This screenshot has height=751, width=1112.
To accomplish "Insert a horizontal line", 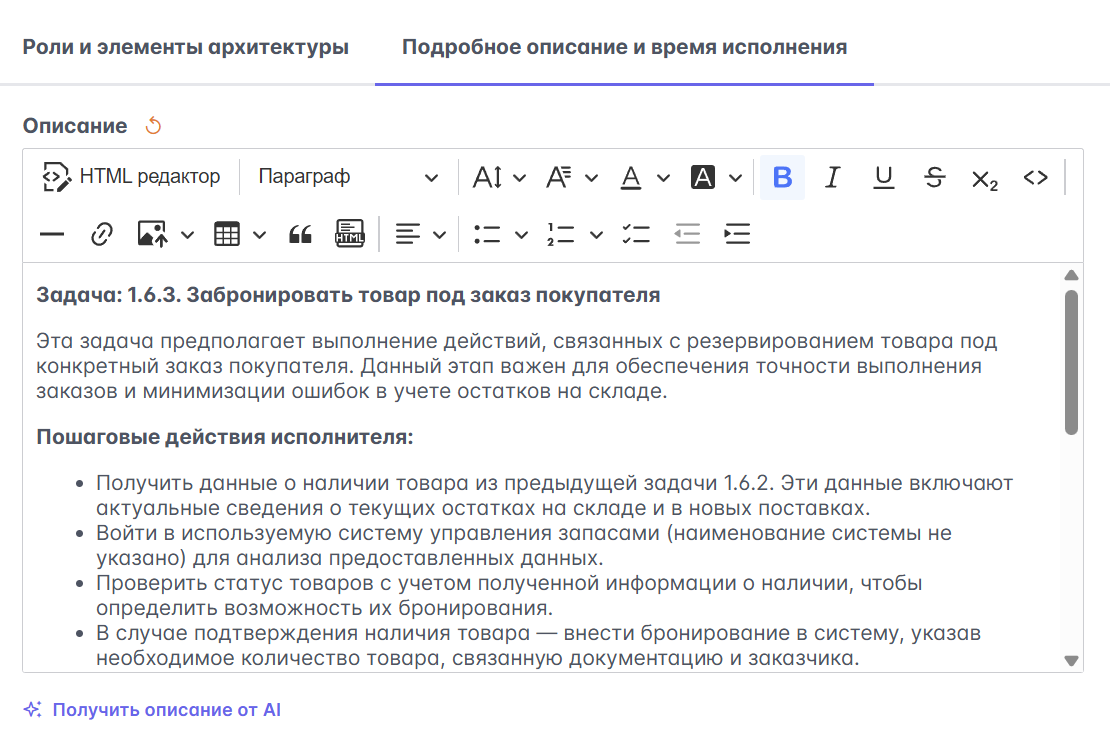I will pyautogui.click(x=52, y=234).
